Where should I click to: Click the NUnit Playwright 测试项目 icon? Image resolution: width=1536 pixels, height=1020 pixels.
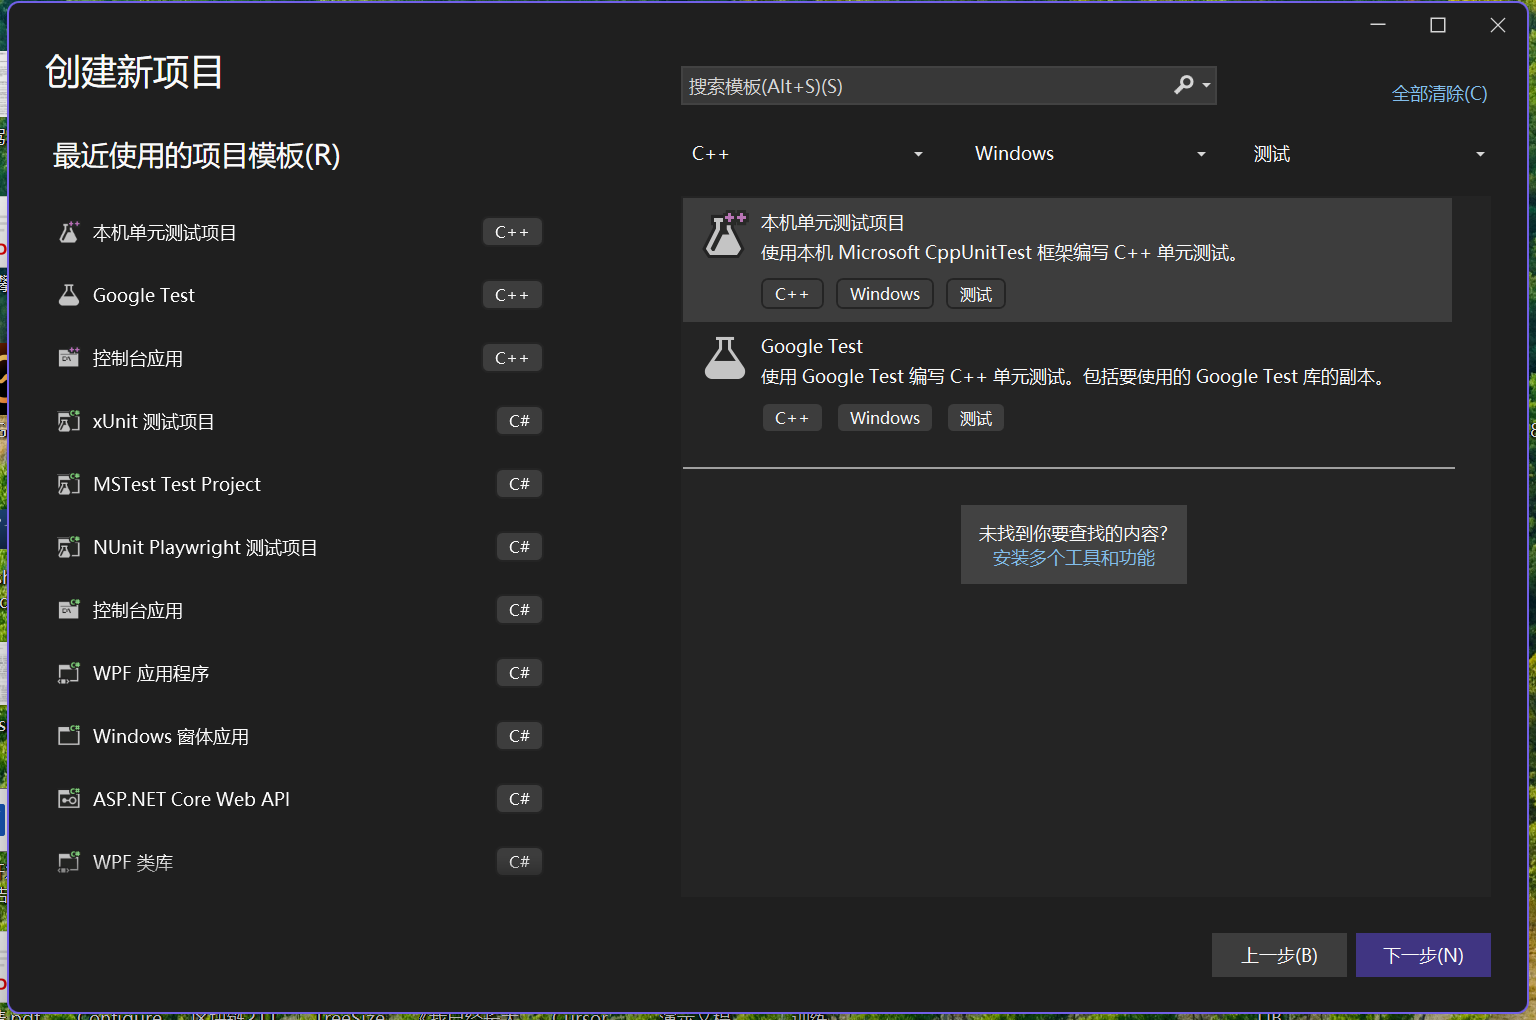click(x=69, y=547)
